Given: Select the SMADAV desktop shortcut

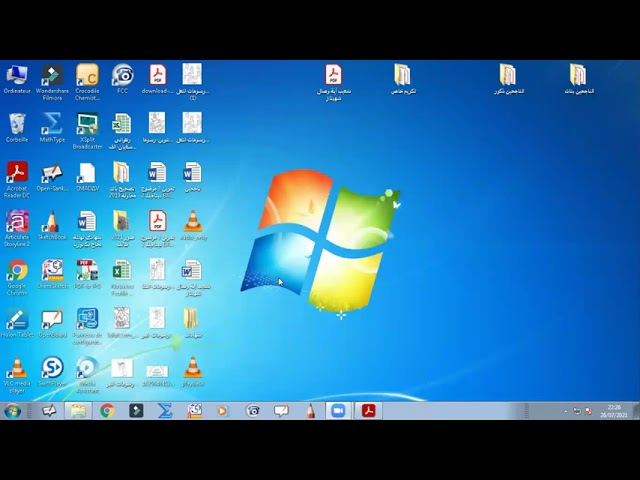Looking at the screenshot, I should click(x=87, y=177).
